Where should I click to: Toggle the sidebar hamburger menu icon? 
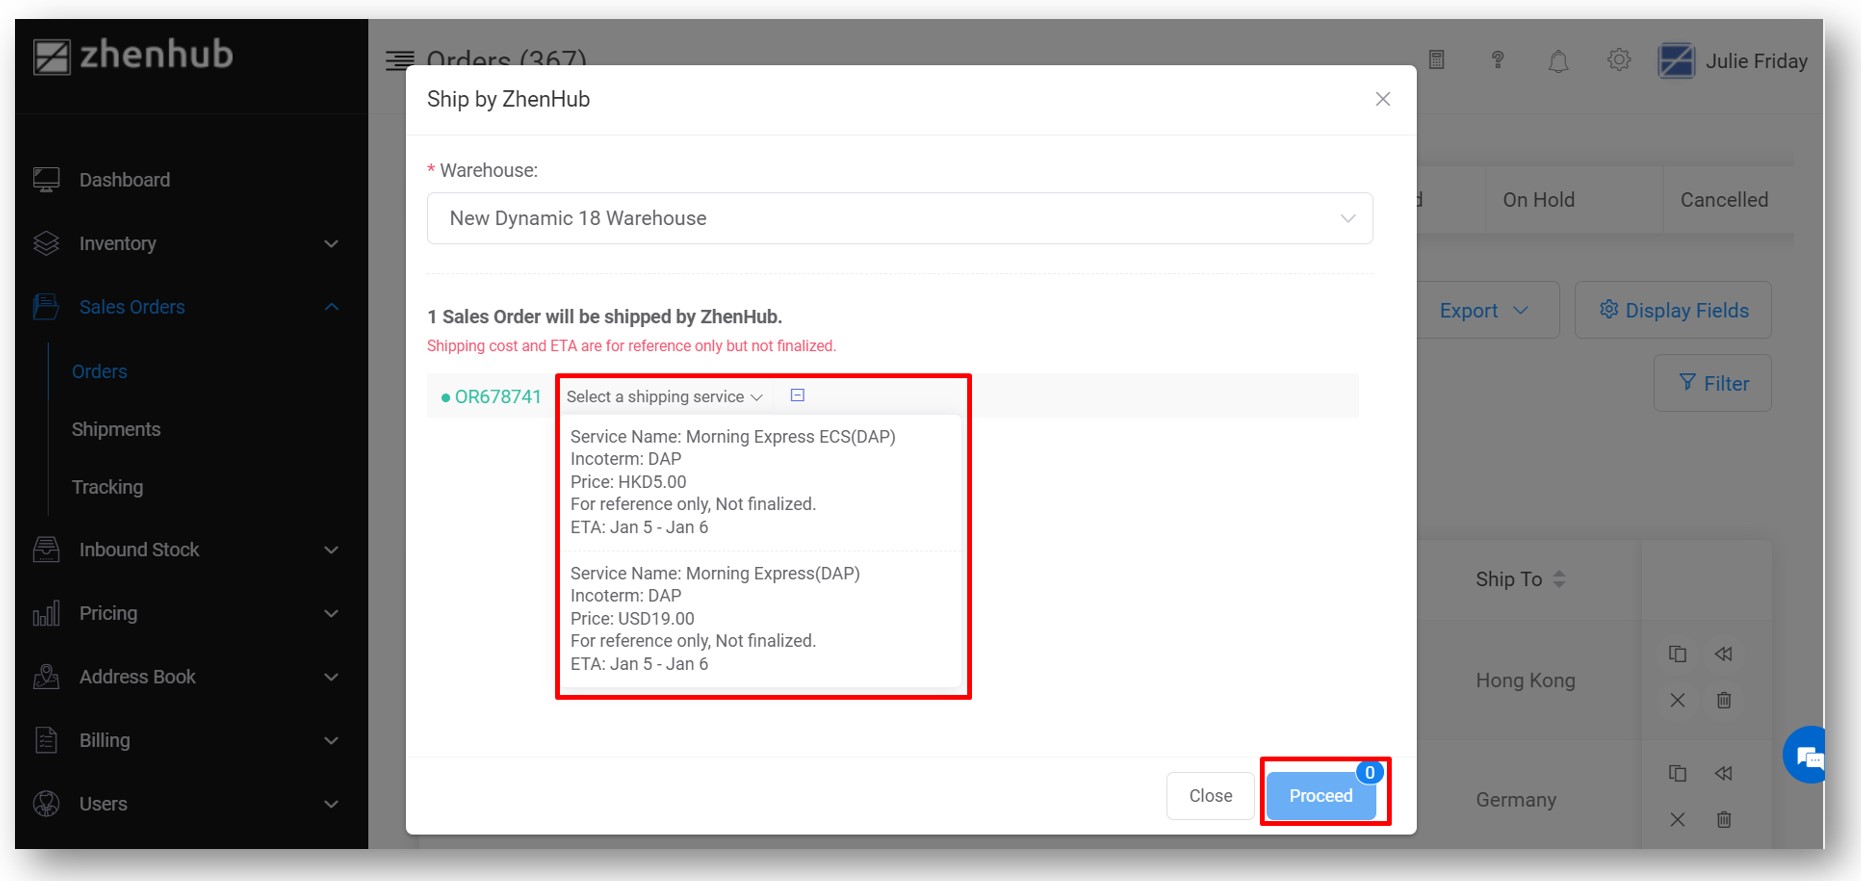(399, 61)
